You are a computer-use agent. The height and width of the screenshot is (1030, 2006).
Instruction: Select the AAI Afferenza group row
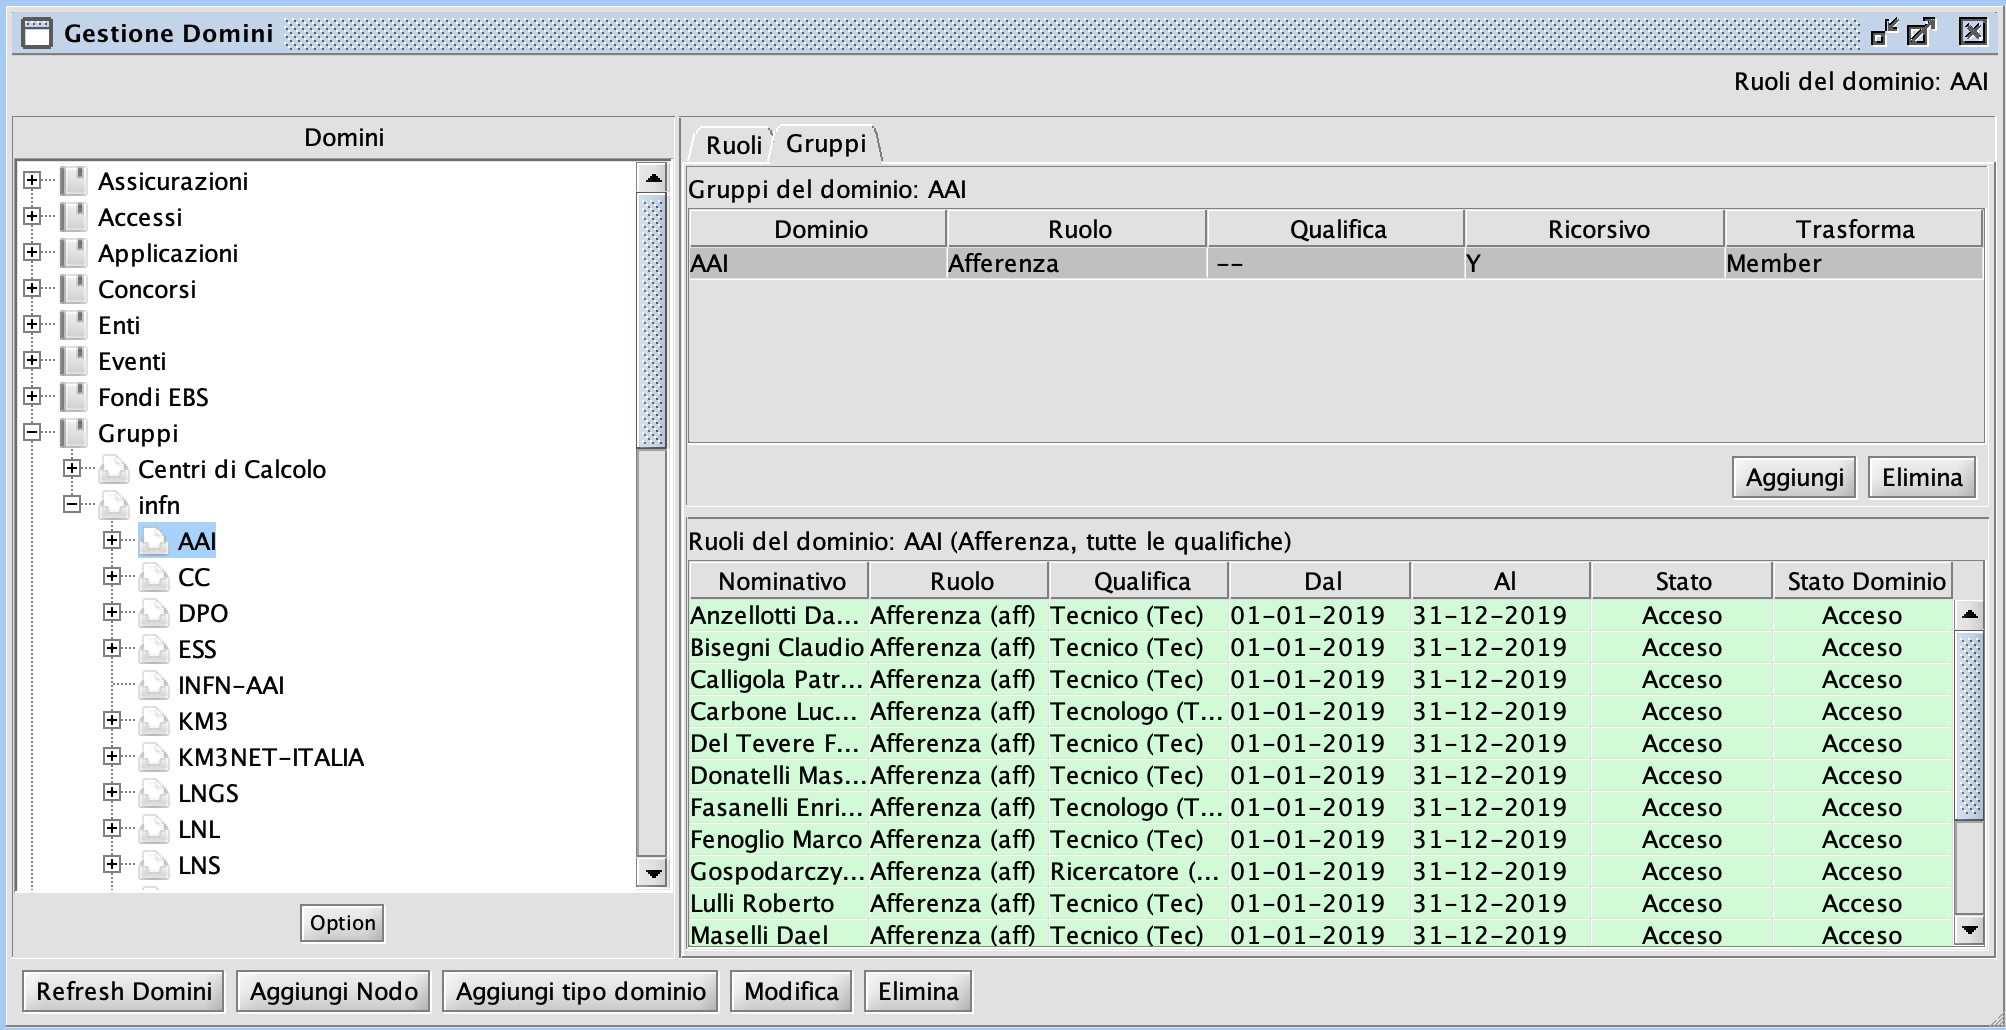(1336, 263)
